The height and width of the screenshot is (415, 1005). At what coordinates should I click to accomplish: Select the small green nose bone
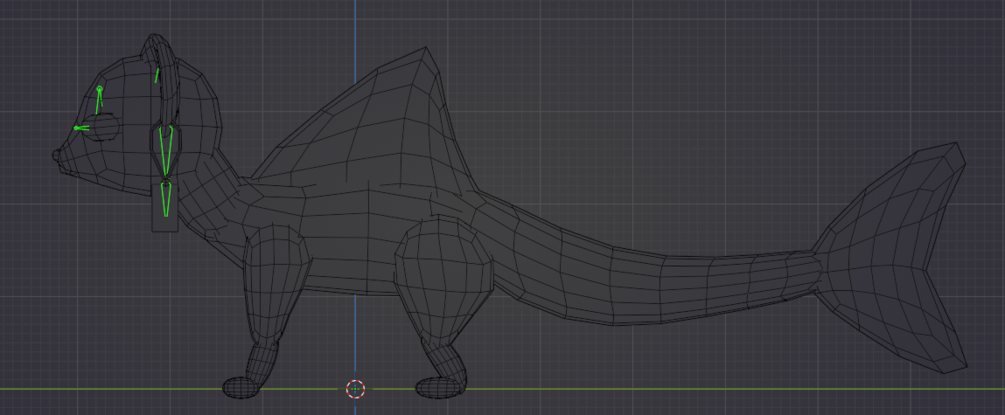(81, 128)
